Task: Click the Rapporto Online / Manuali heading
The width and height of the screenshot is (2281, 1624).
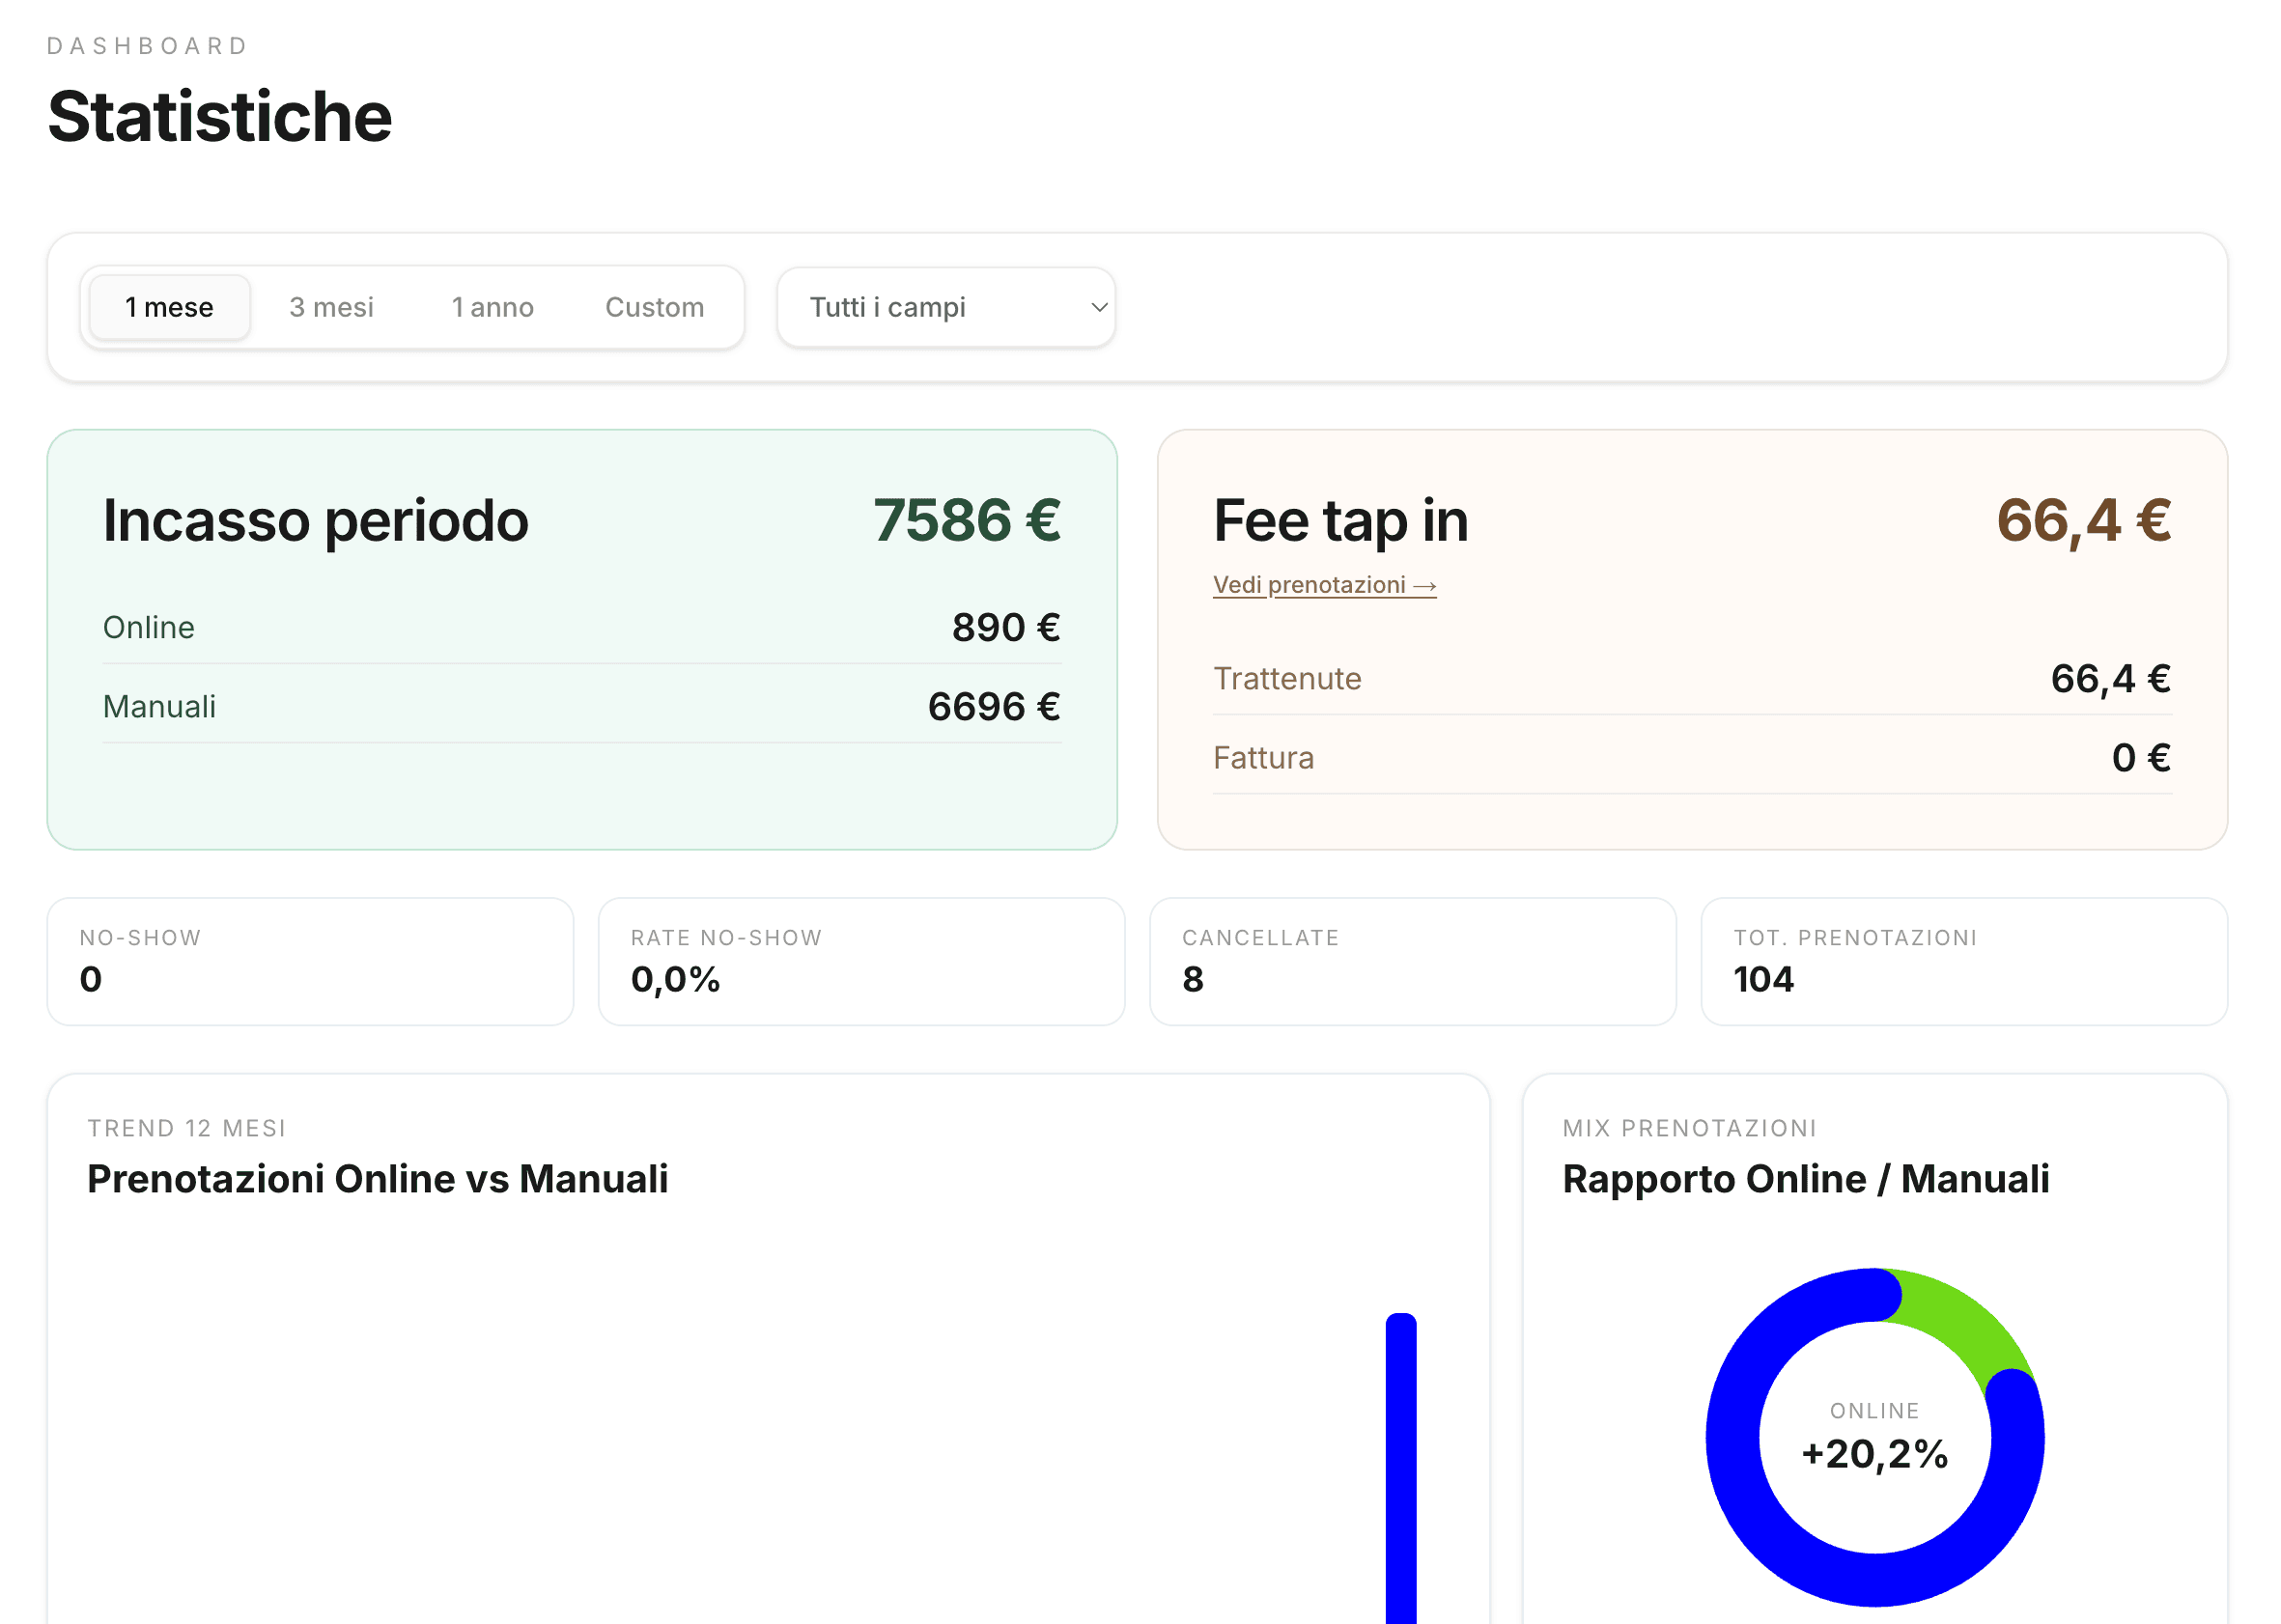Action: coord(1806,1179)
